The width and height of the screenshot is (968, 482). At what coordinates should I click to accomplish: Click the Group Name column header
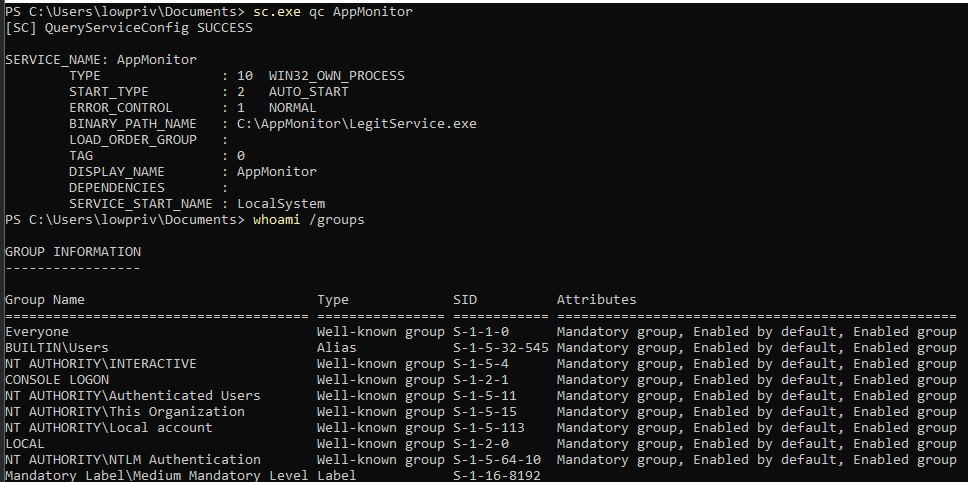tap(44, 300)
